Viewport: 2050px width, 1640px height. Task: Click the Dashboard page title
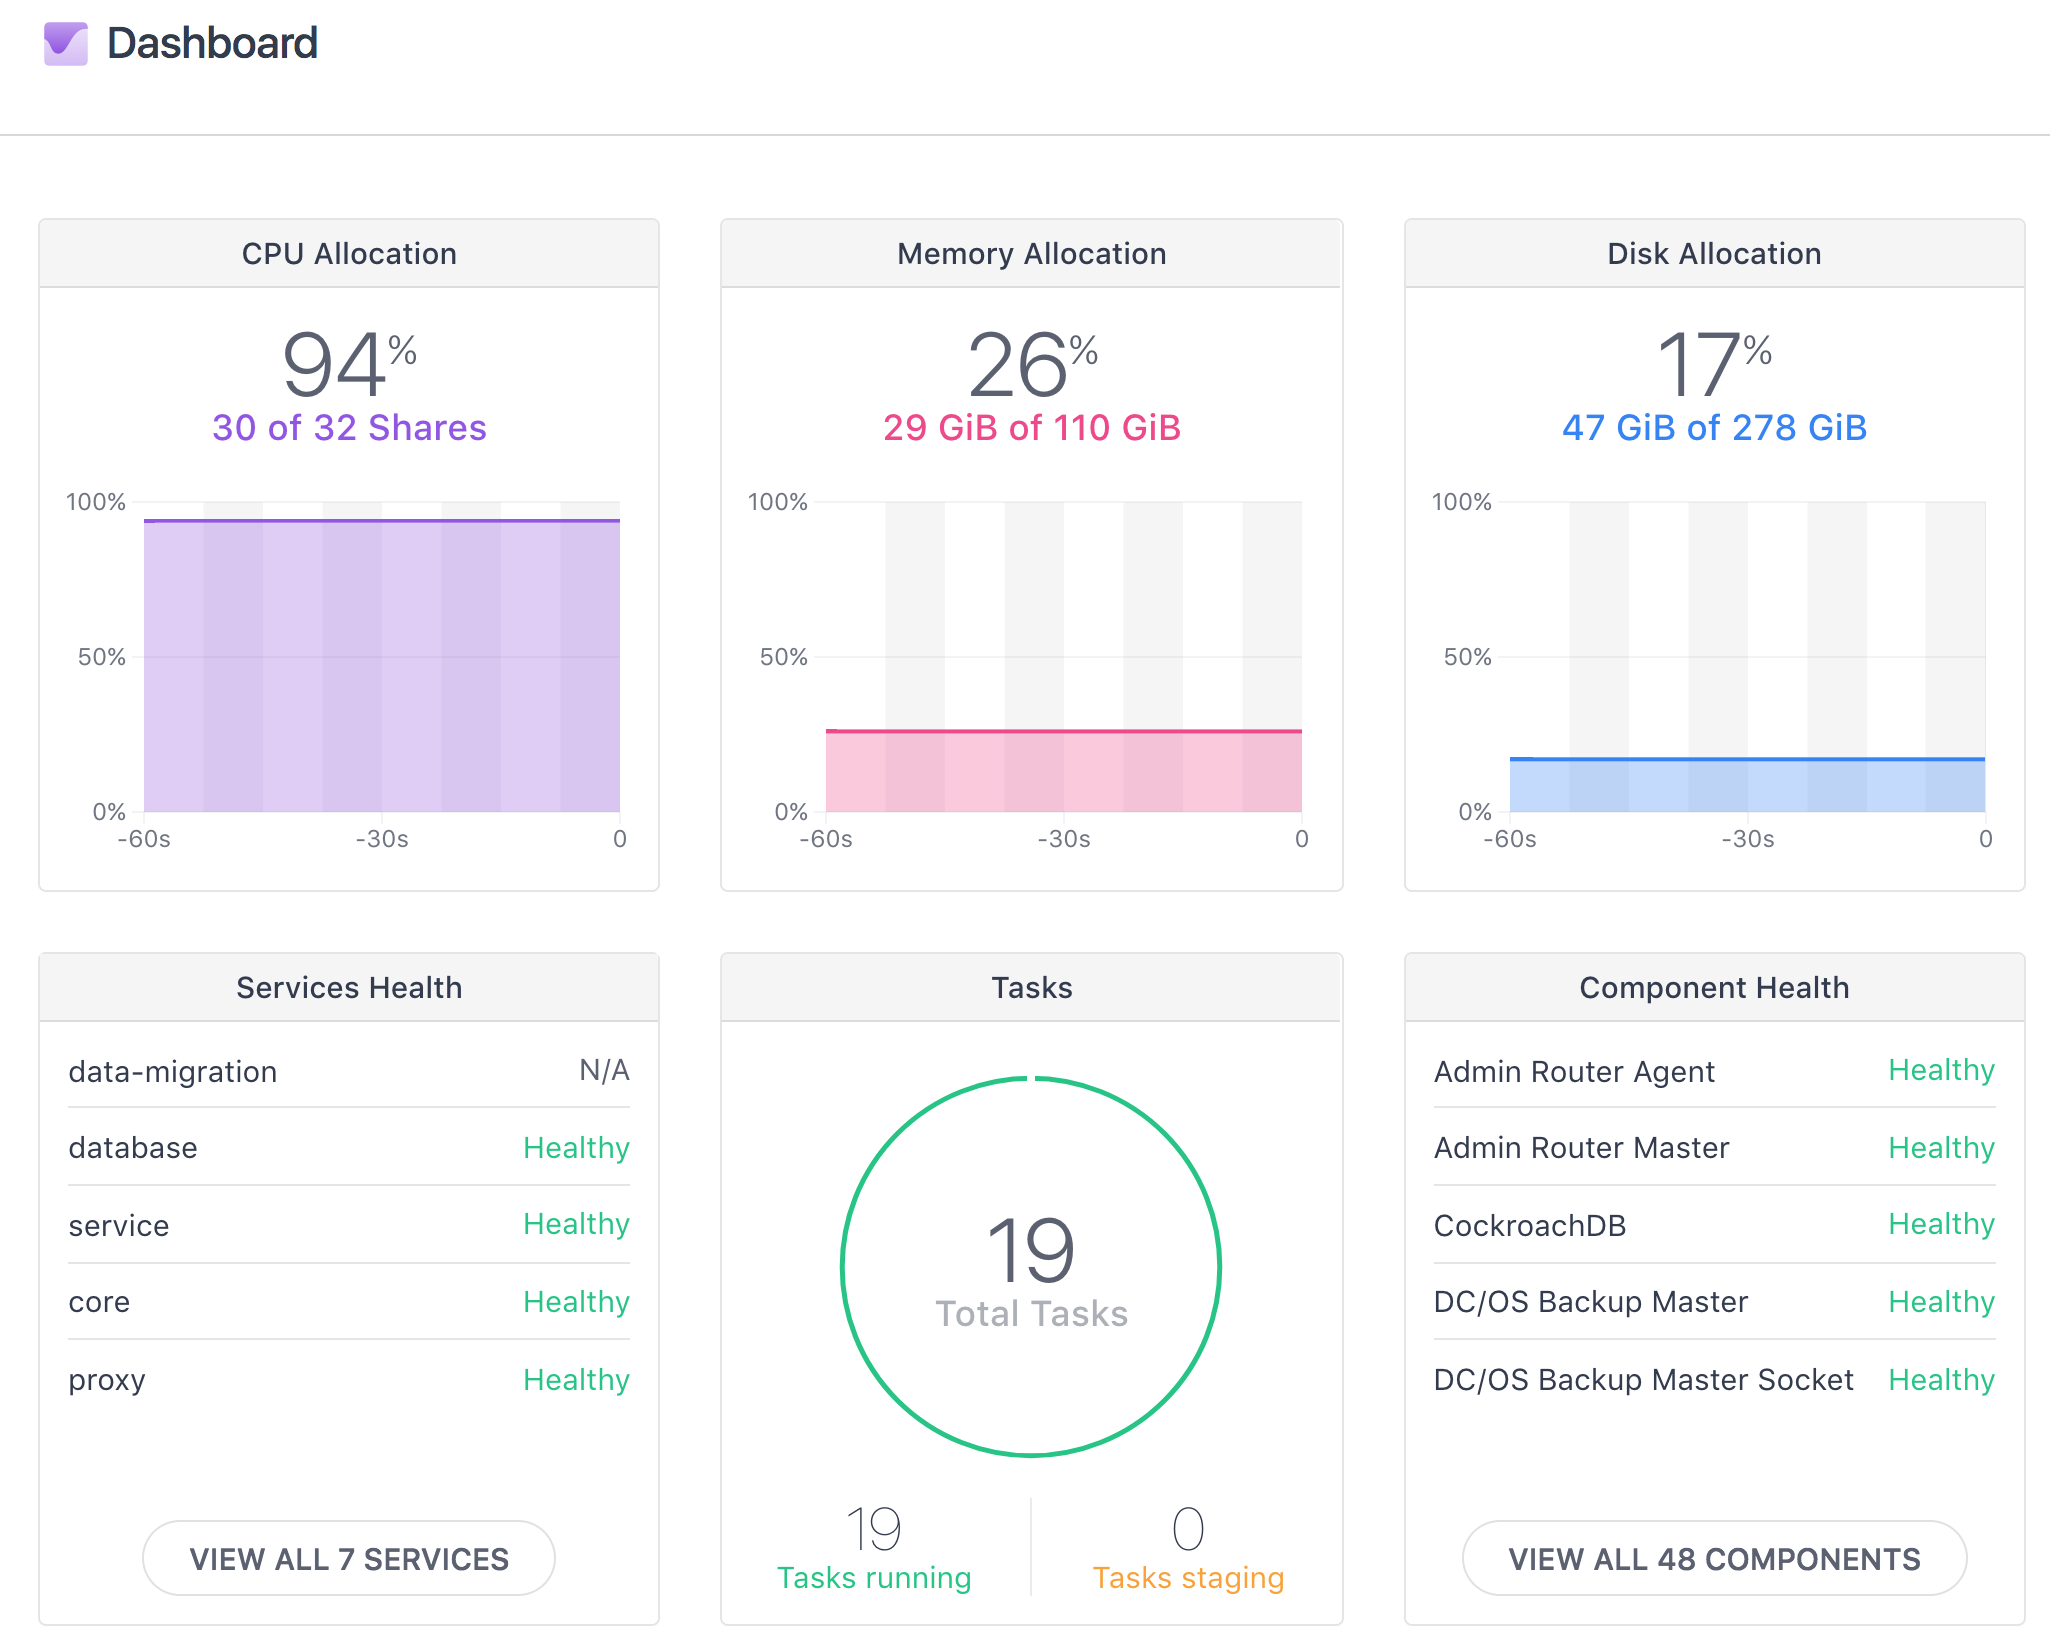pyautogui.click(x=212, y=44)
